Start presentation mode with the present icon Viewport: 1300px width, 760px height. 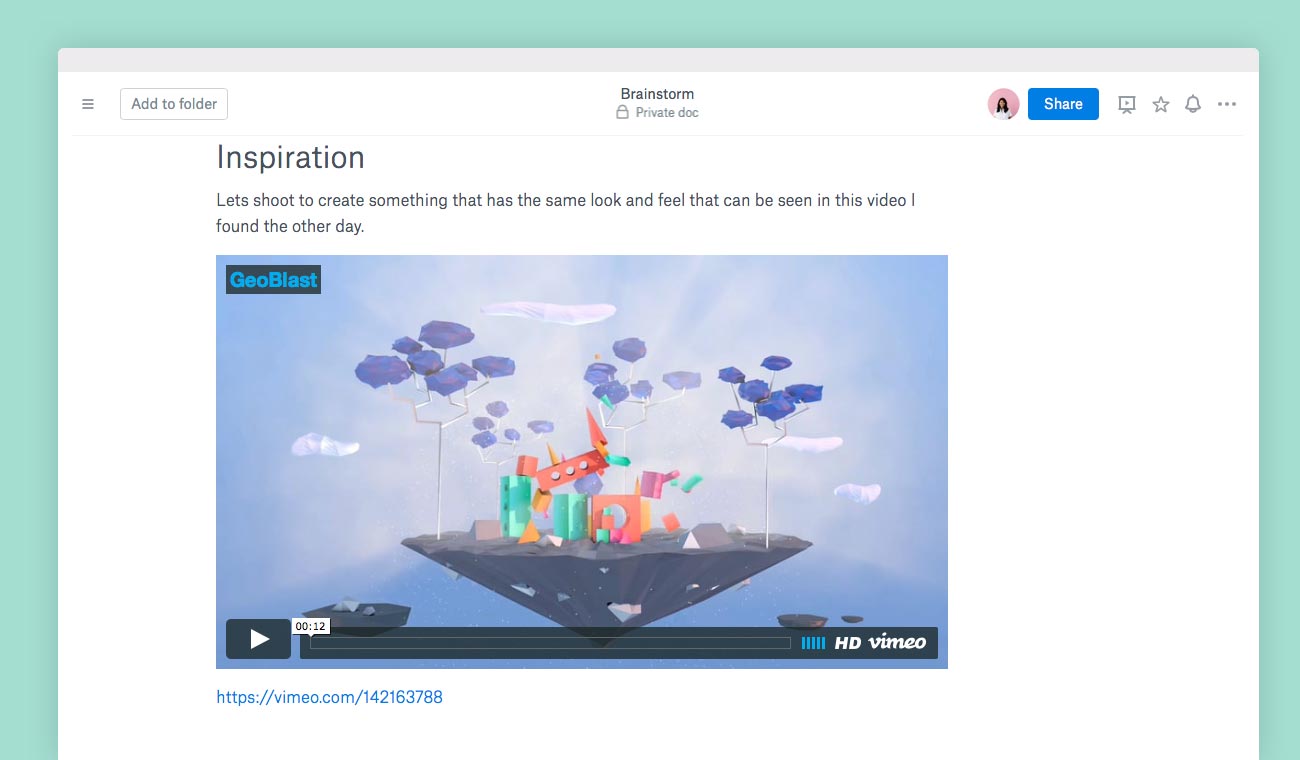click(1127, 104)
